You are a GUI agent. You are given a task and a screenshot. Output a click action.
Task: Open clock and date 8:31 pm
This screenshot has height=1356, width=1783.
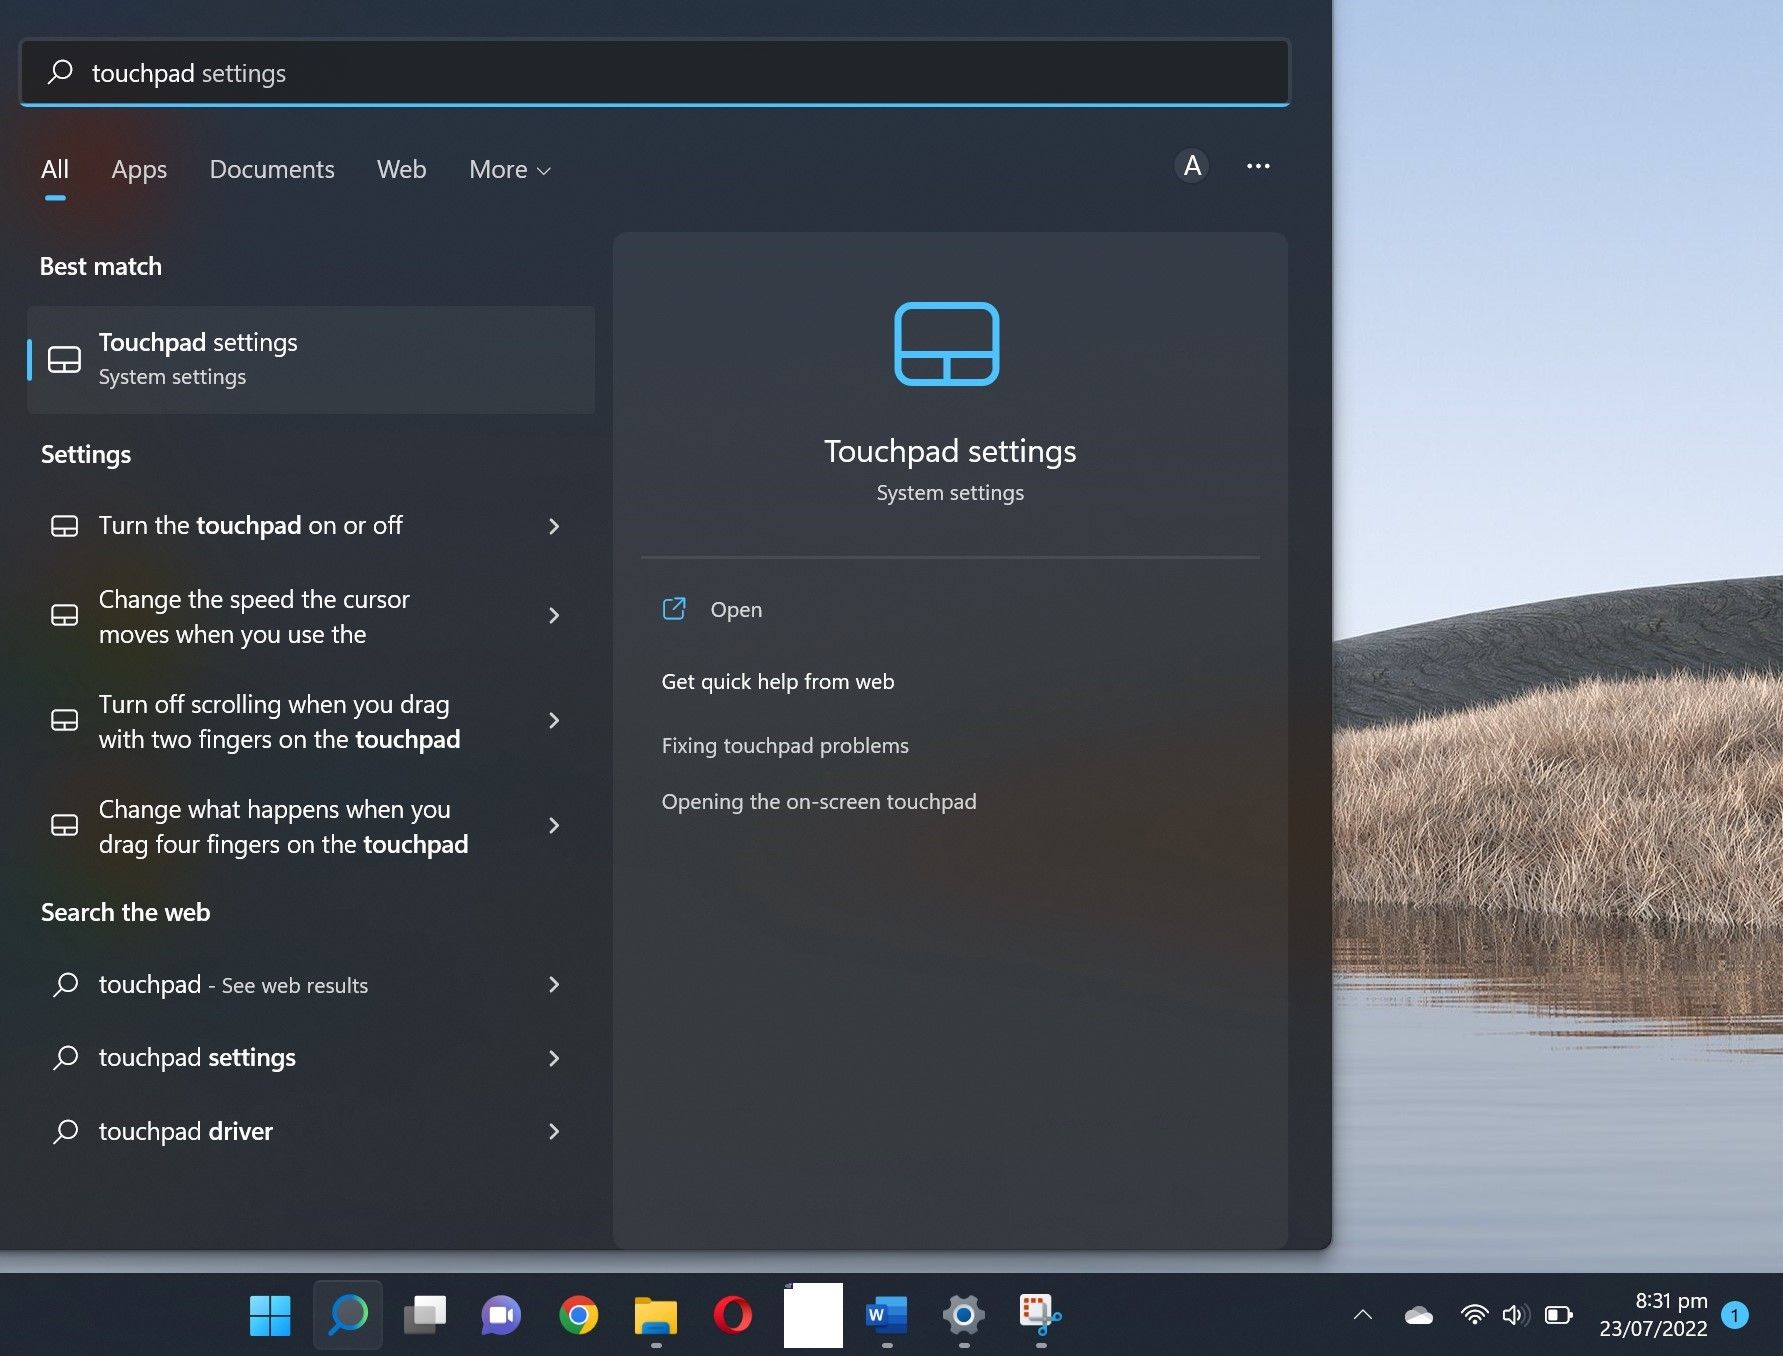tap(1653, 1314)
